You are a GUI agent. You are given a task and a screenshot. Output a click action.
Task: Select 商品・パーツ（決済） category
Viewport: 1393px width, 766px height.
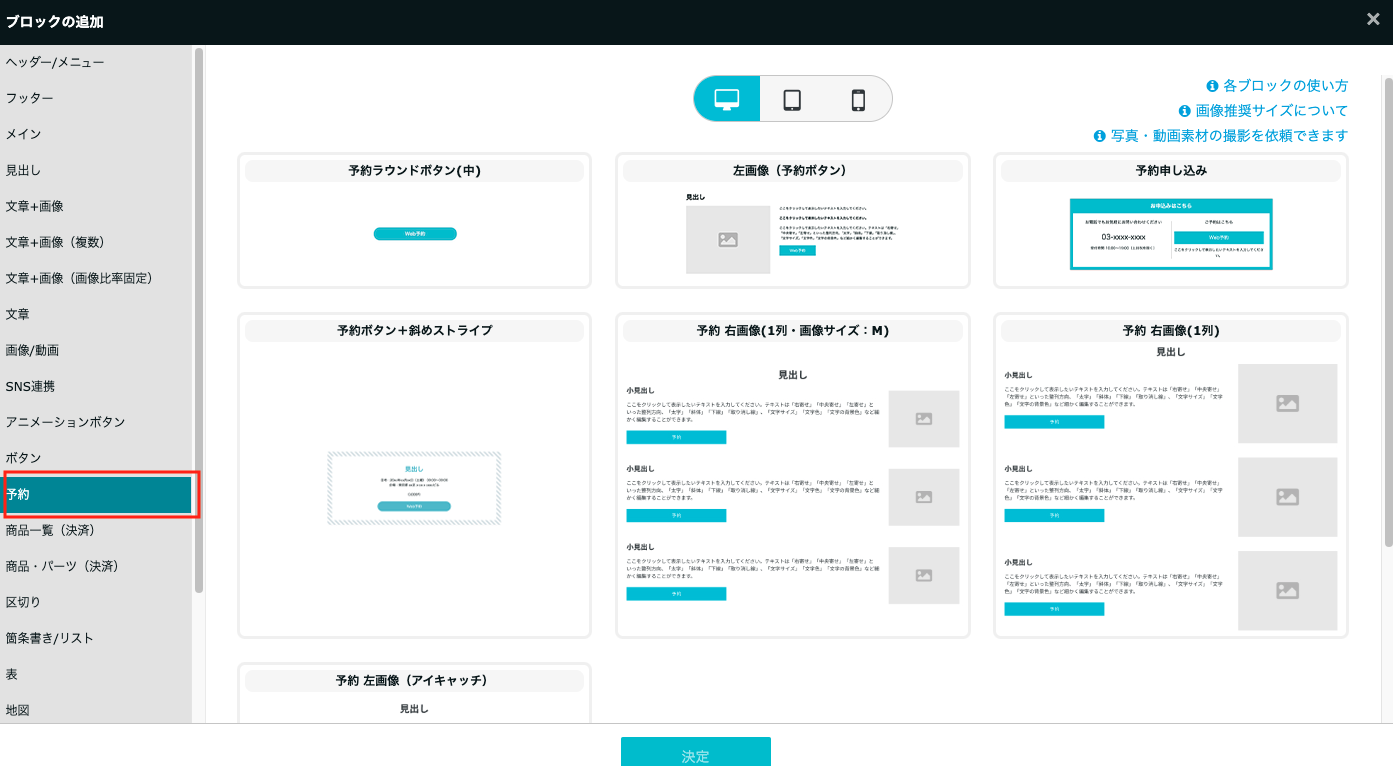96,566
